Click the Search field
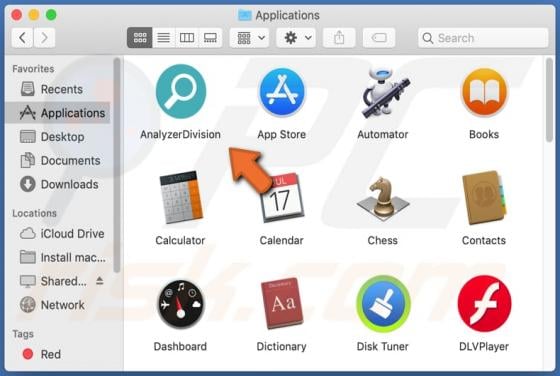This screenshot has width=560, height=376. (483, 37)
